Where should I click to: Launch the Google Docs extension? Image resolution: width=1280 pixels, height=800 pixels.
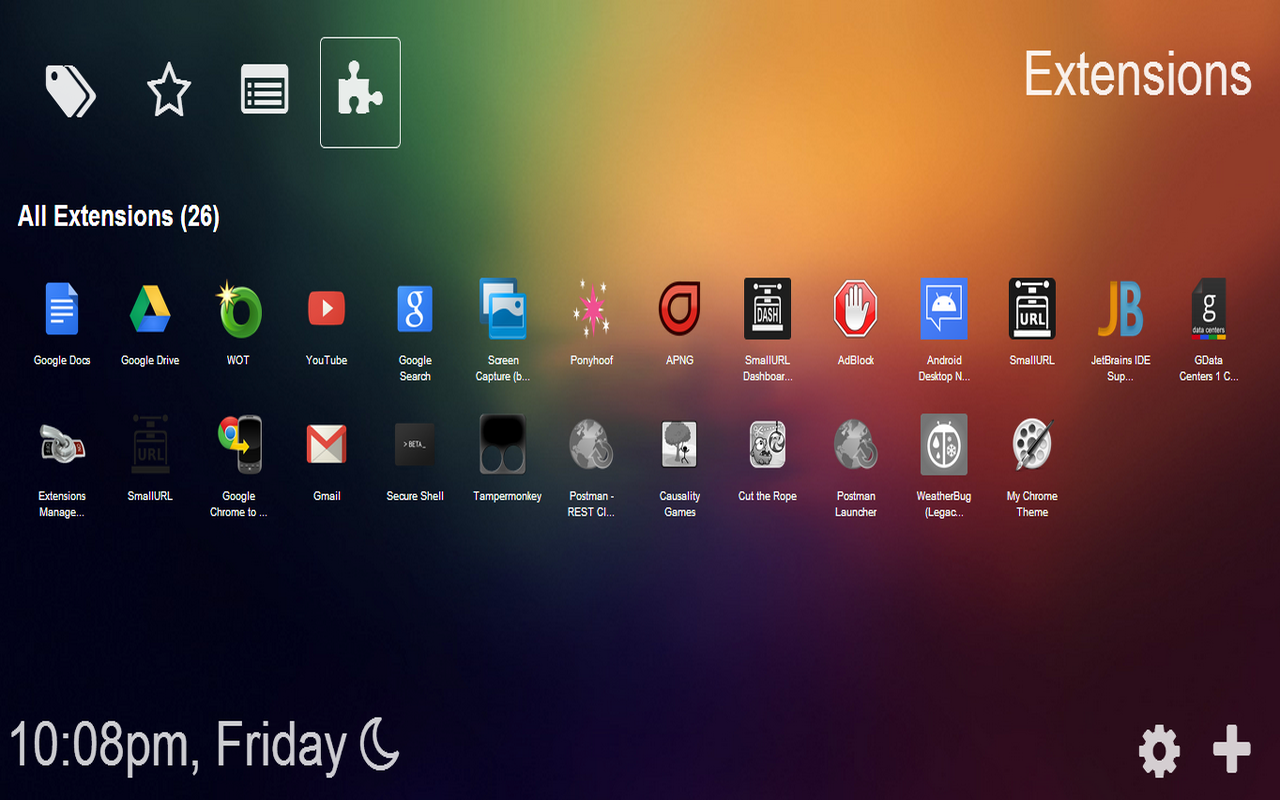tap(62, 308)
